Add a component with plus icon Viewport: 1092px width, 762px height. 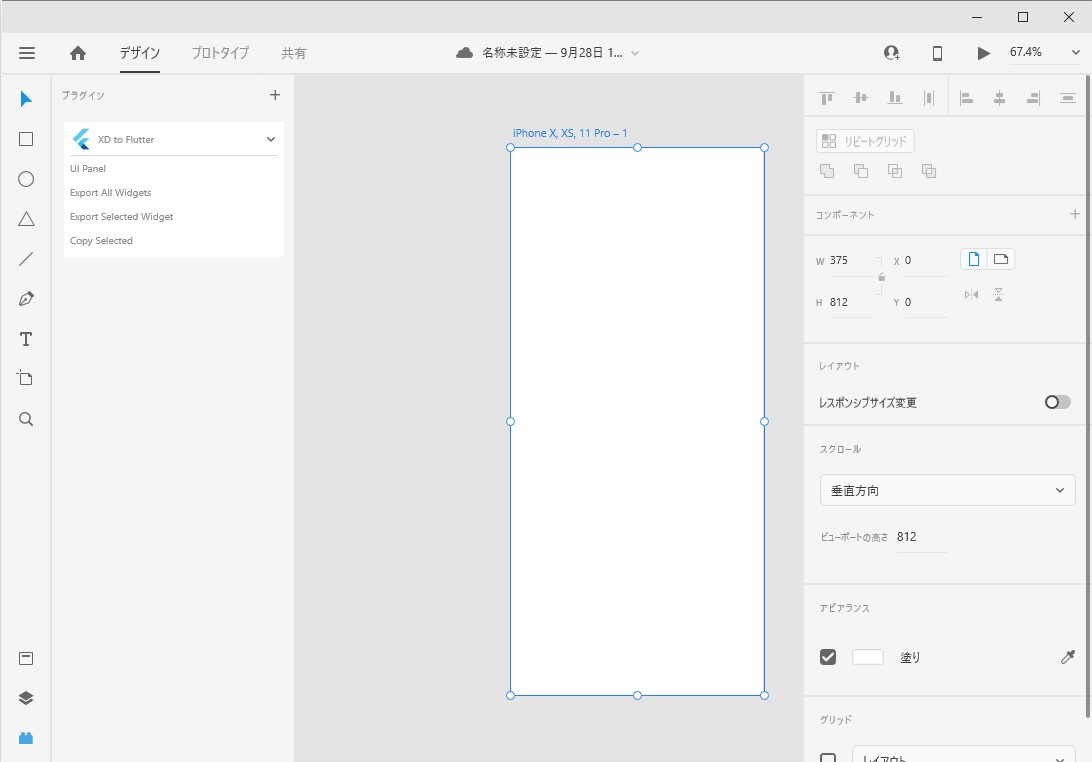(1075, 214)
